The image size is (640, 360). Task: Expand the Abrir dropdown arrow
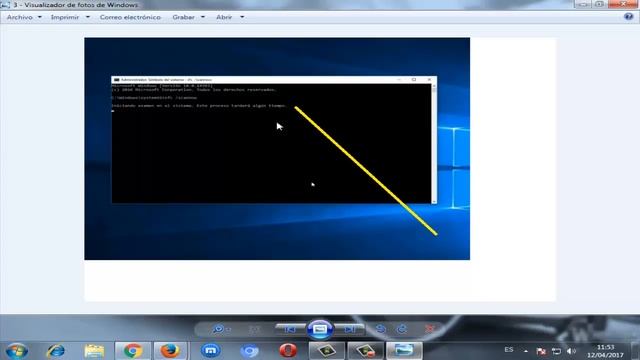tap(242, 17)
